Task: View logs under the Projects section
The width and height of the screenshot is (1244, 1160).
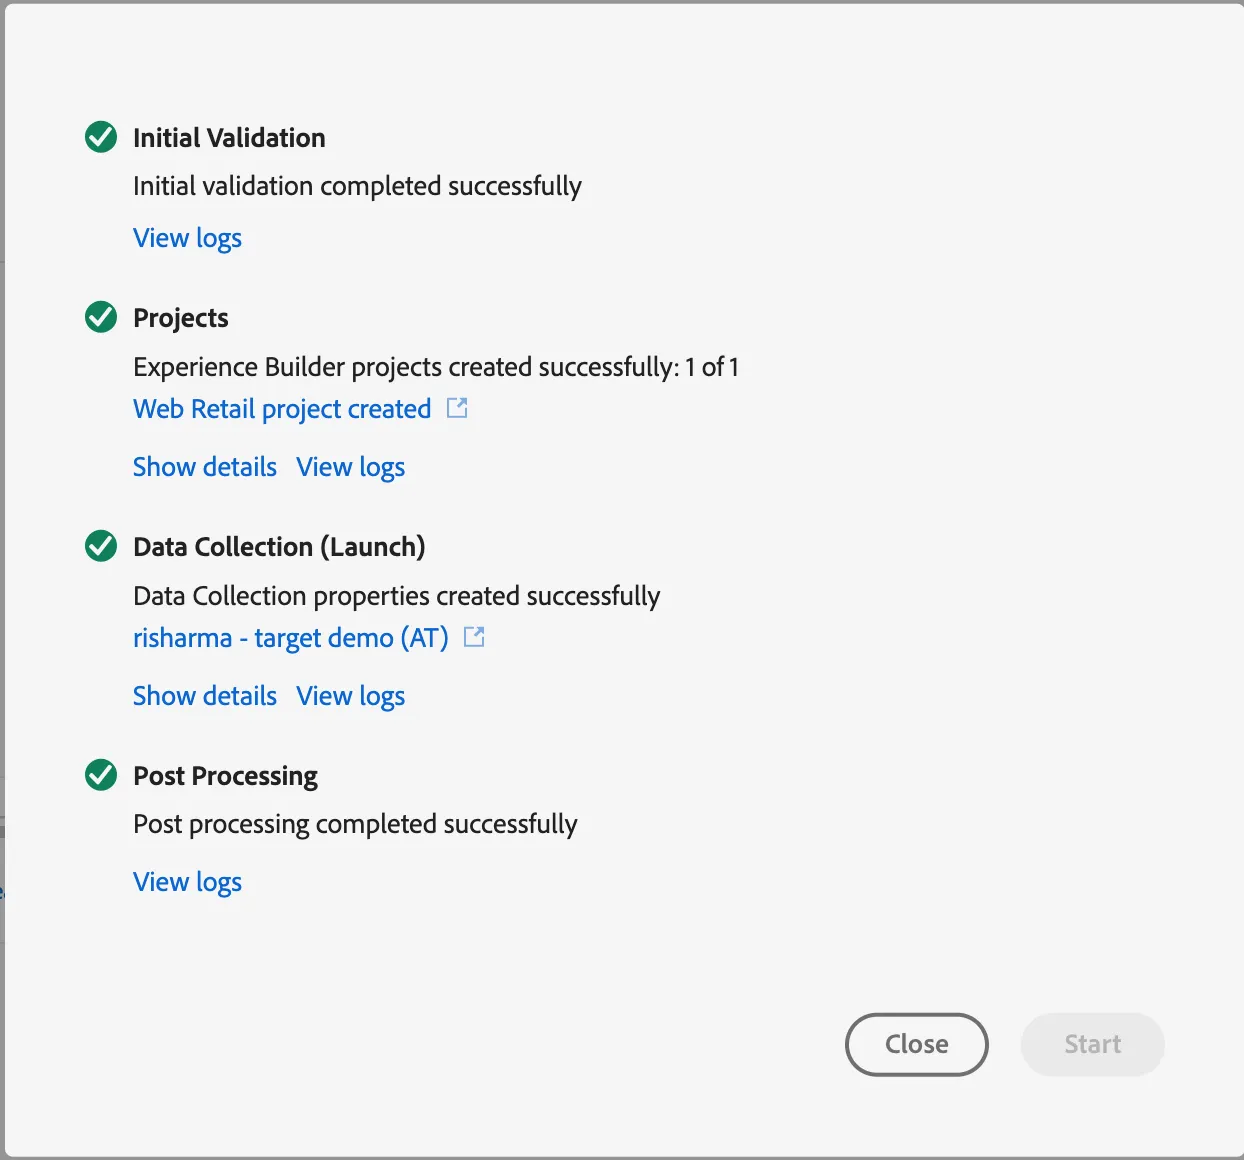Action: [351, 467]
